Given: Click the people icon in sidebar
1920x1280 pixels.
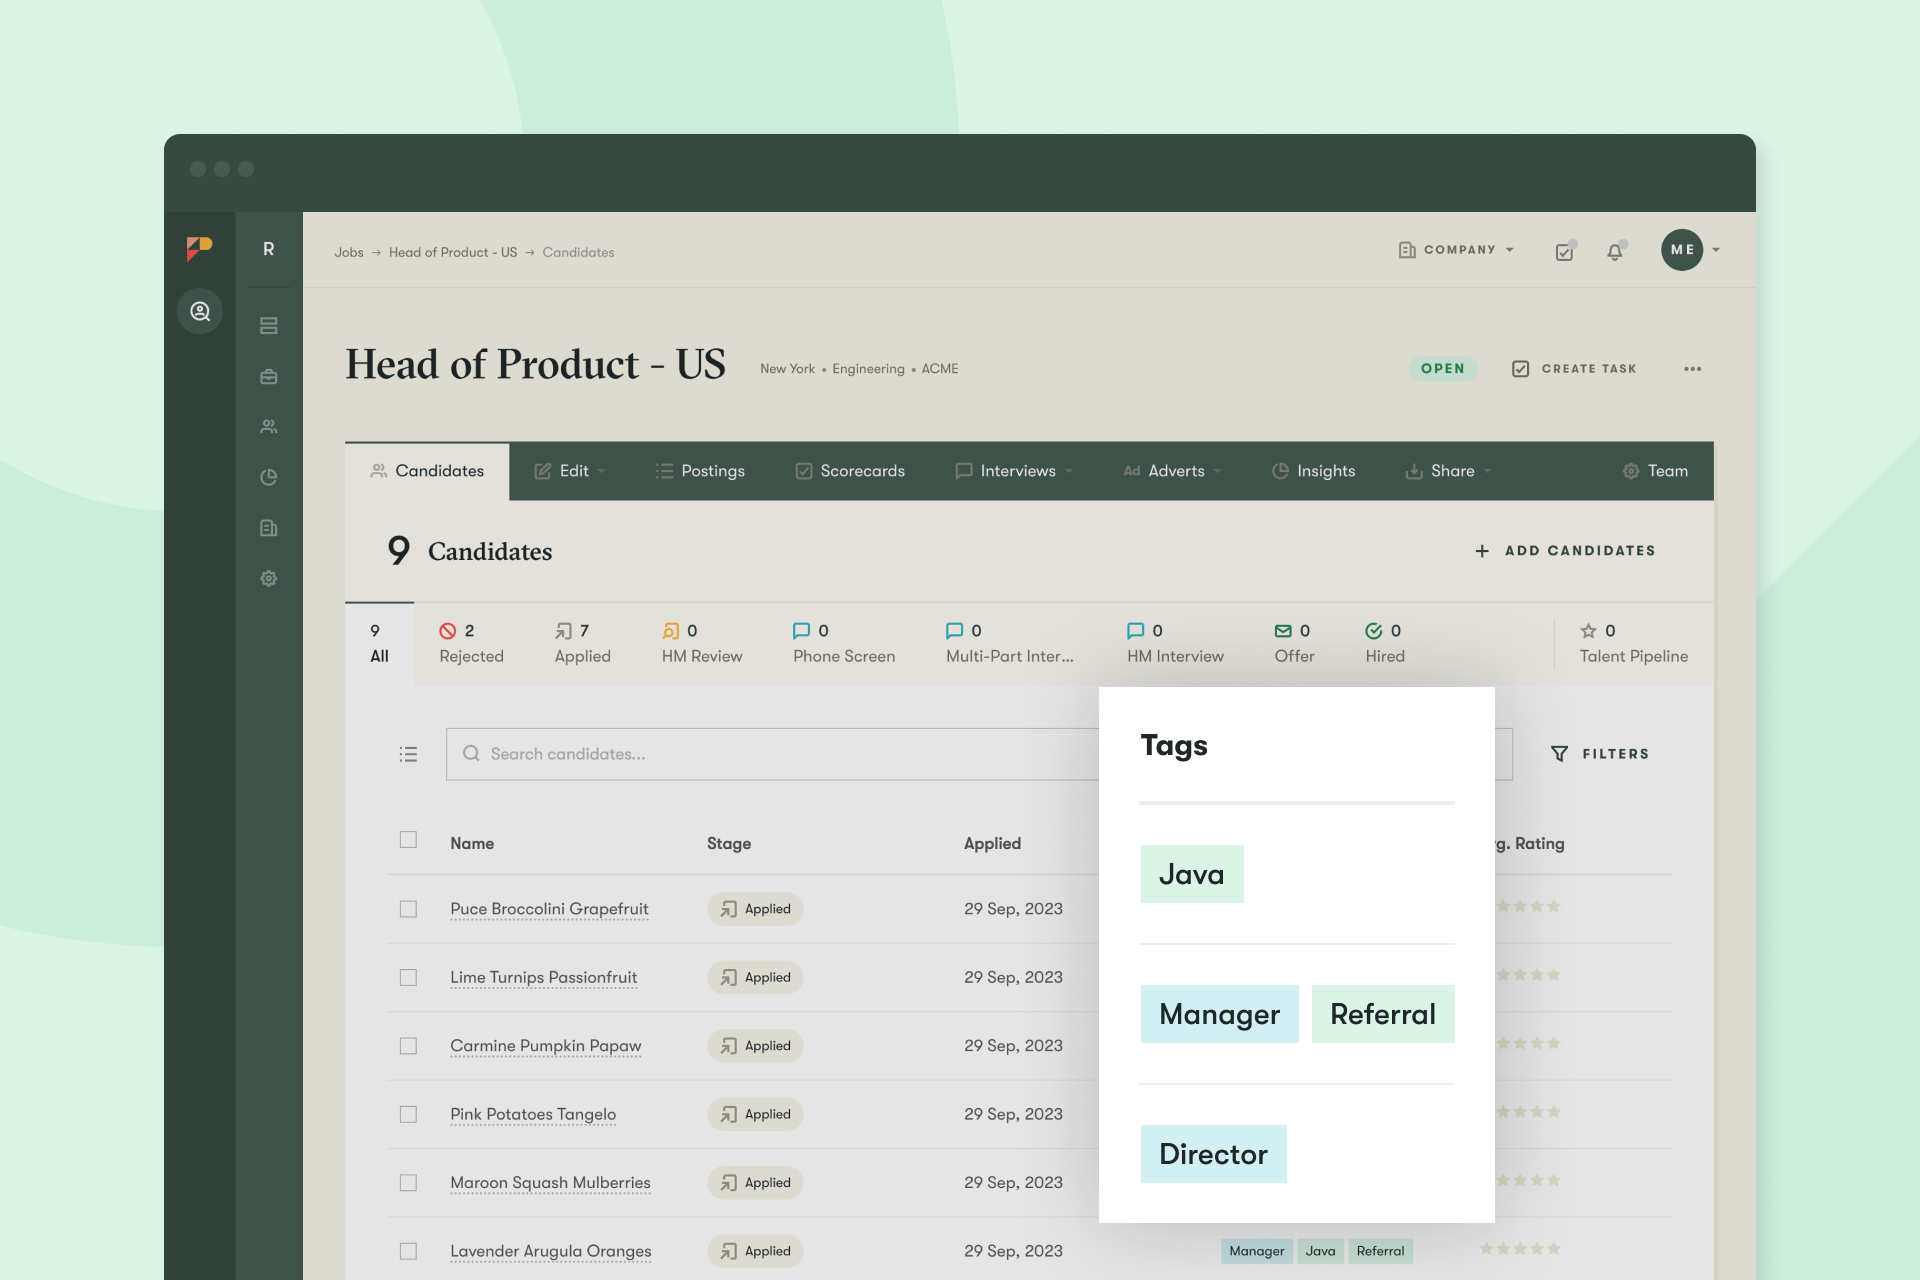Looking at the screenshot, I should 268,427.
